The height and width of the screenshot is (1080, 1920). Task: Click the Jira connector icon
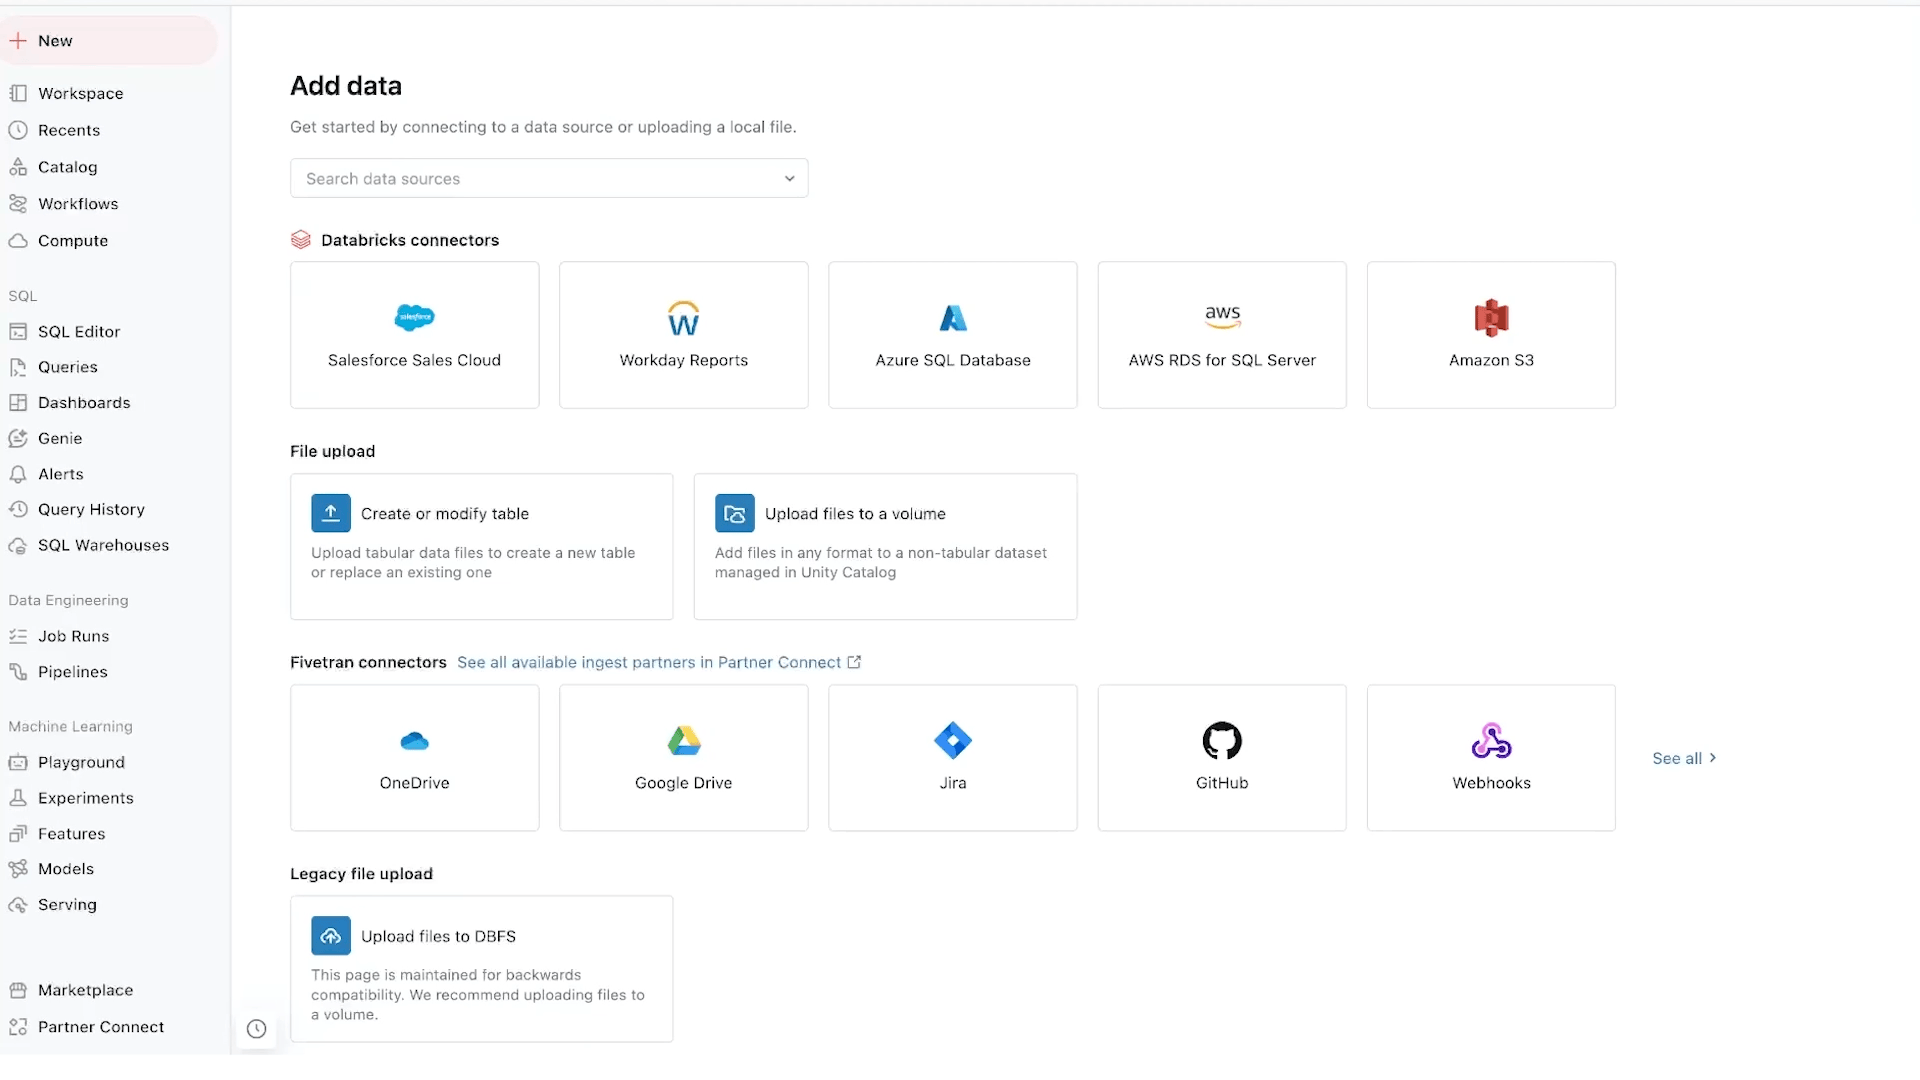click(x=952, y=741)
